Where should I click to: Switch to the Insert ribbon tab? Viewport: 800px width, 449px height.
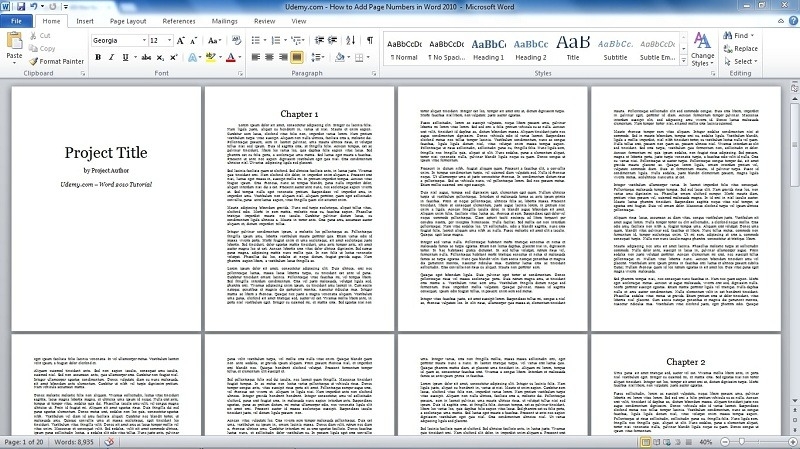[85, 21]
